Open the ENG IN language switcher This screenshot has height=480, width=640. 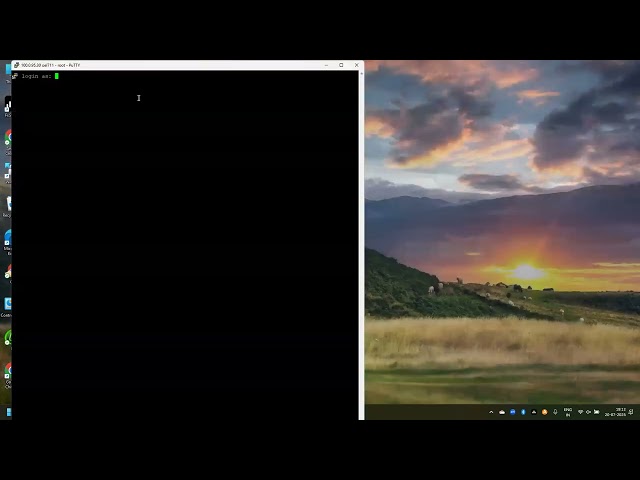point(567,412)
